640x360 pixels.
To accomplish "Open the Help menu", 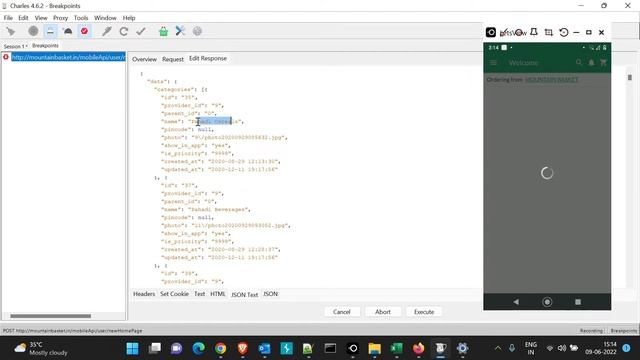I will (129, 18).
